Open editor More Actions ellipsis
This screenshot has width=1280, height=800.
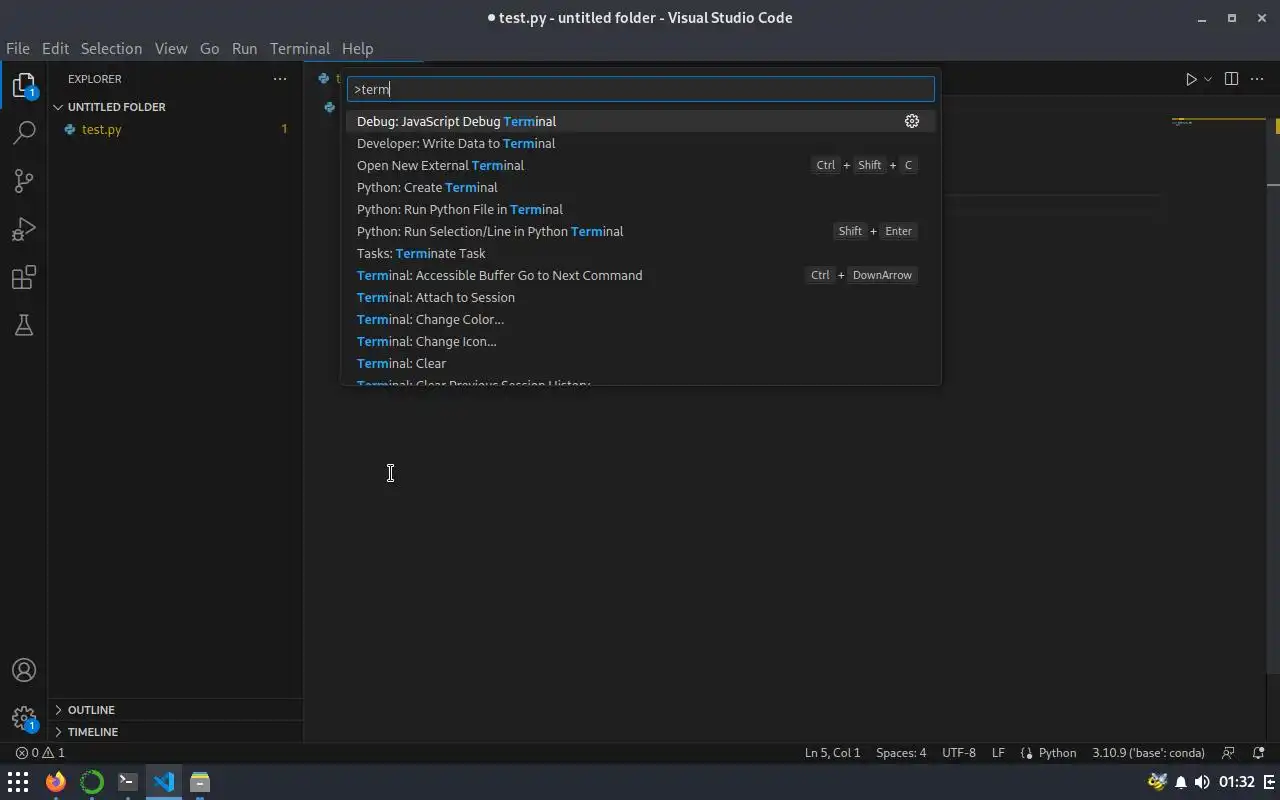click(x=1259, y=79)
